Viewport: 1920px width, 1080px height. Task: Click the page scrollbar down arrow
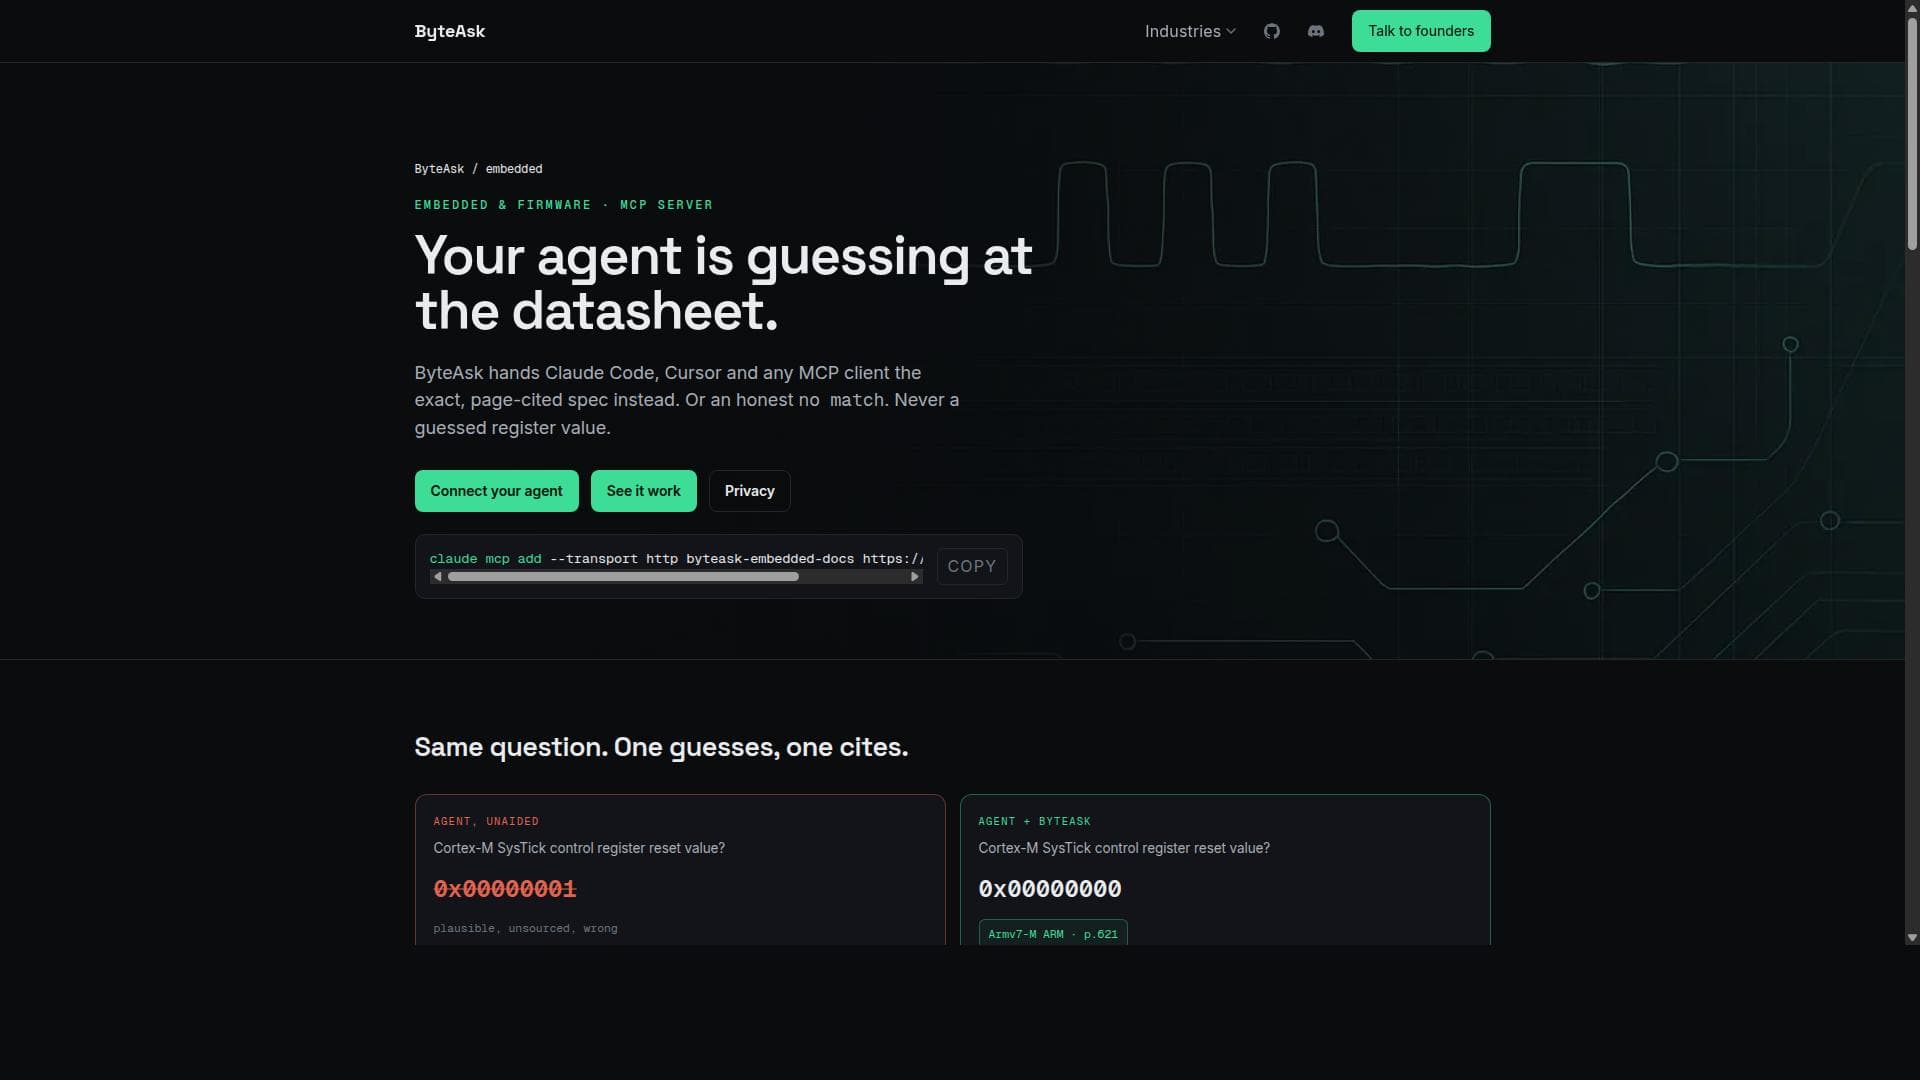coord(1912,938)
